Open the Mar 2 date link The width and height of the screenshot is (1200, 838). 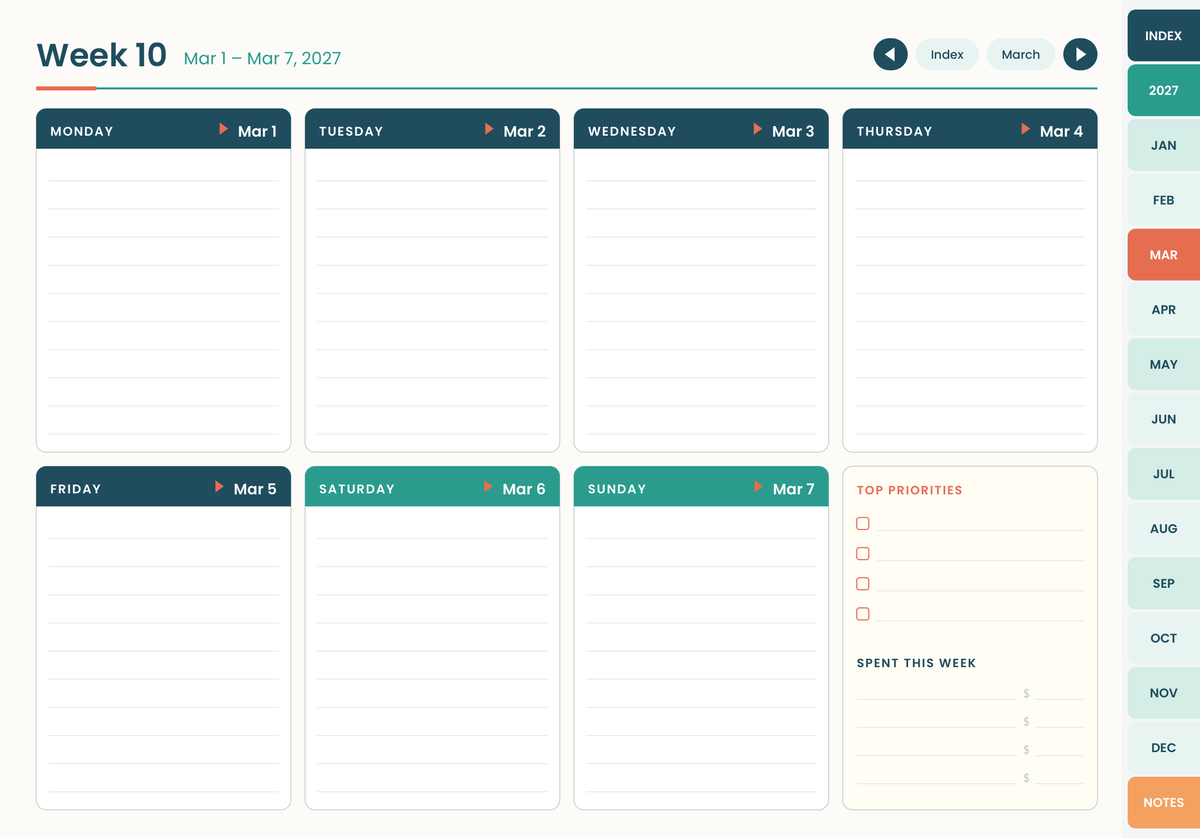click(525, 131)
